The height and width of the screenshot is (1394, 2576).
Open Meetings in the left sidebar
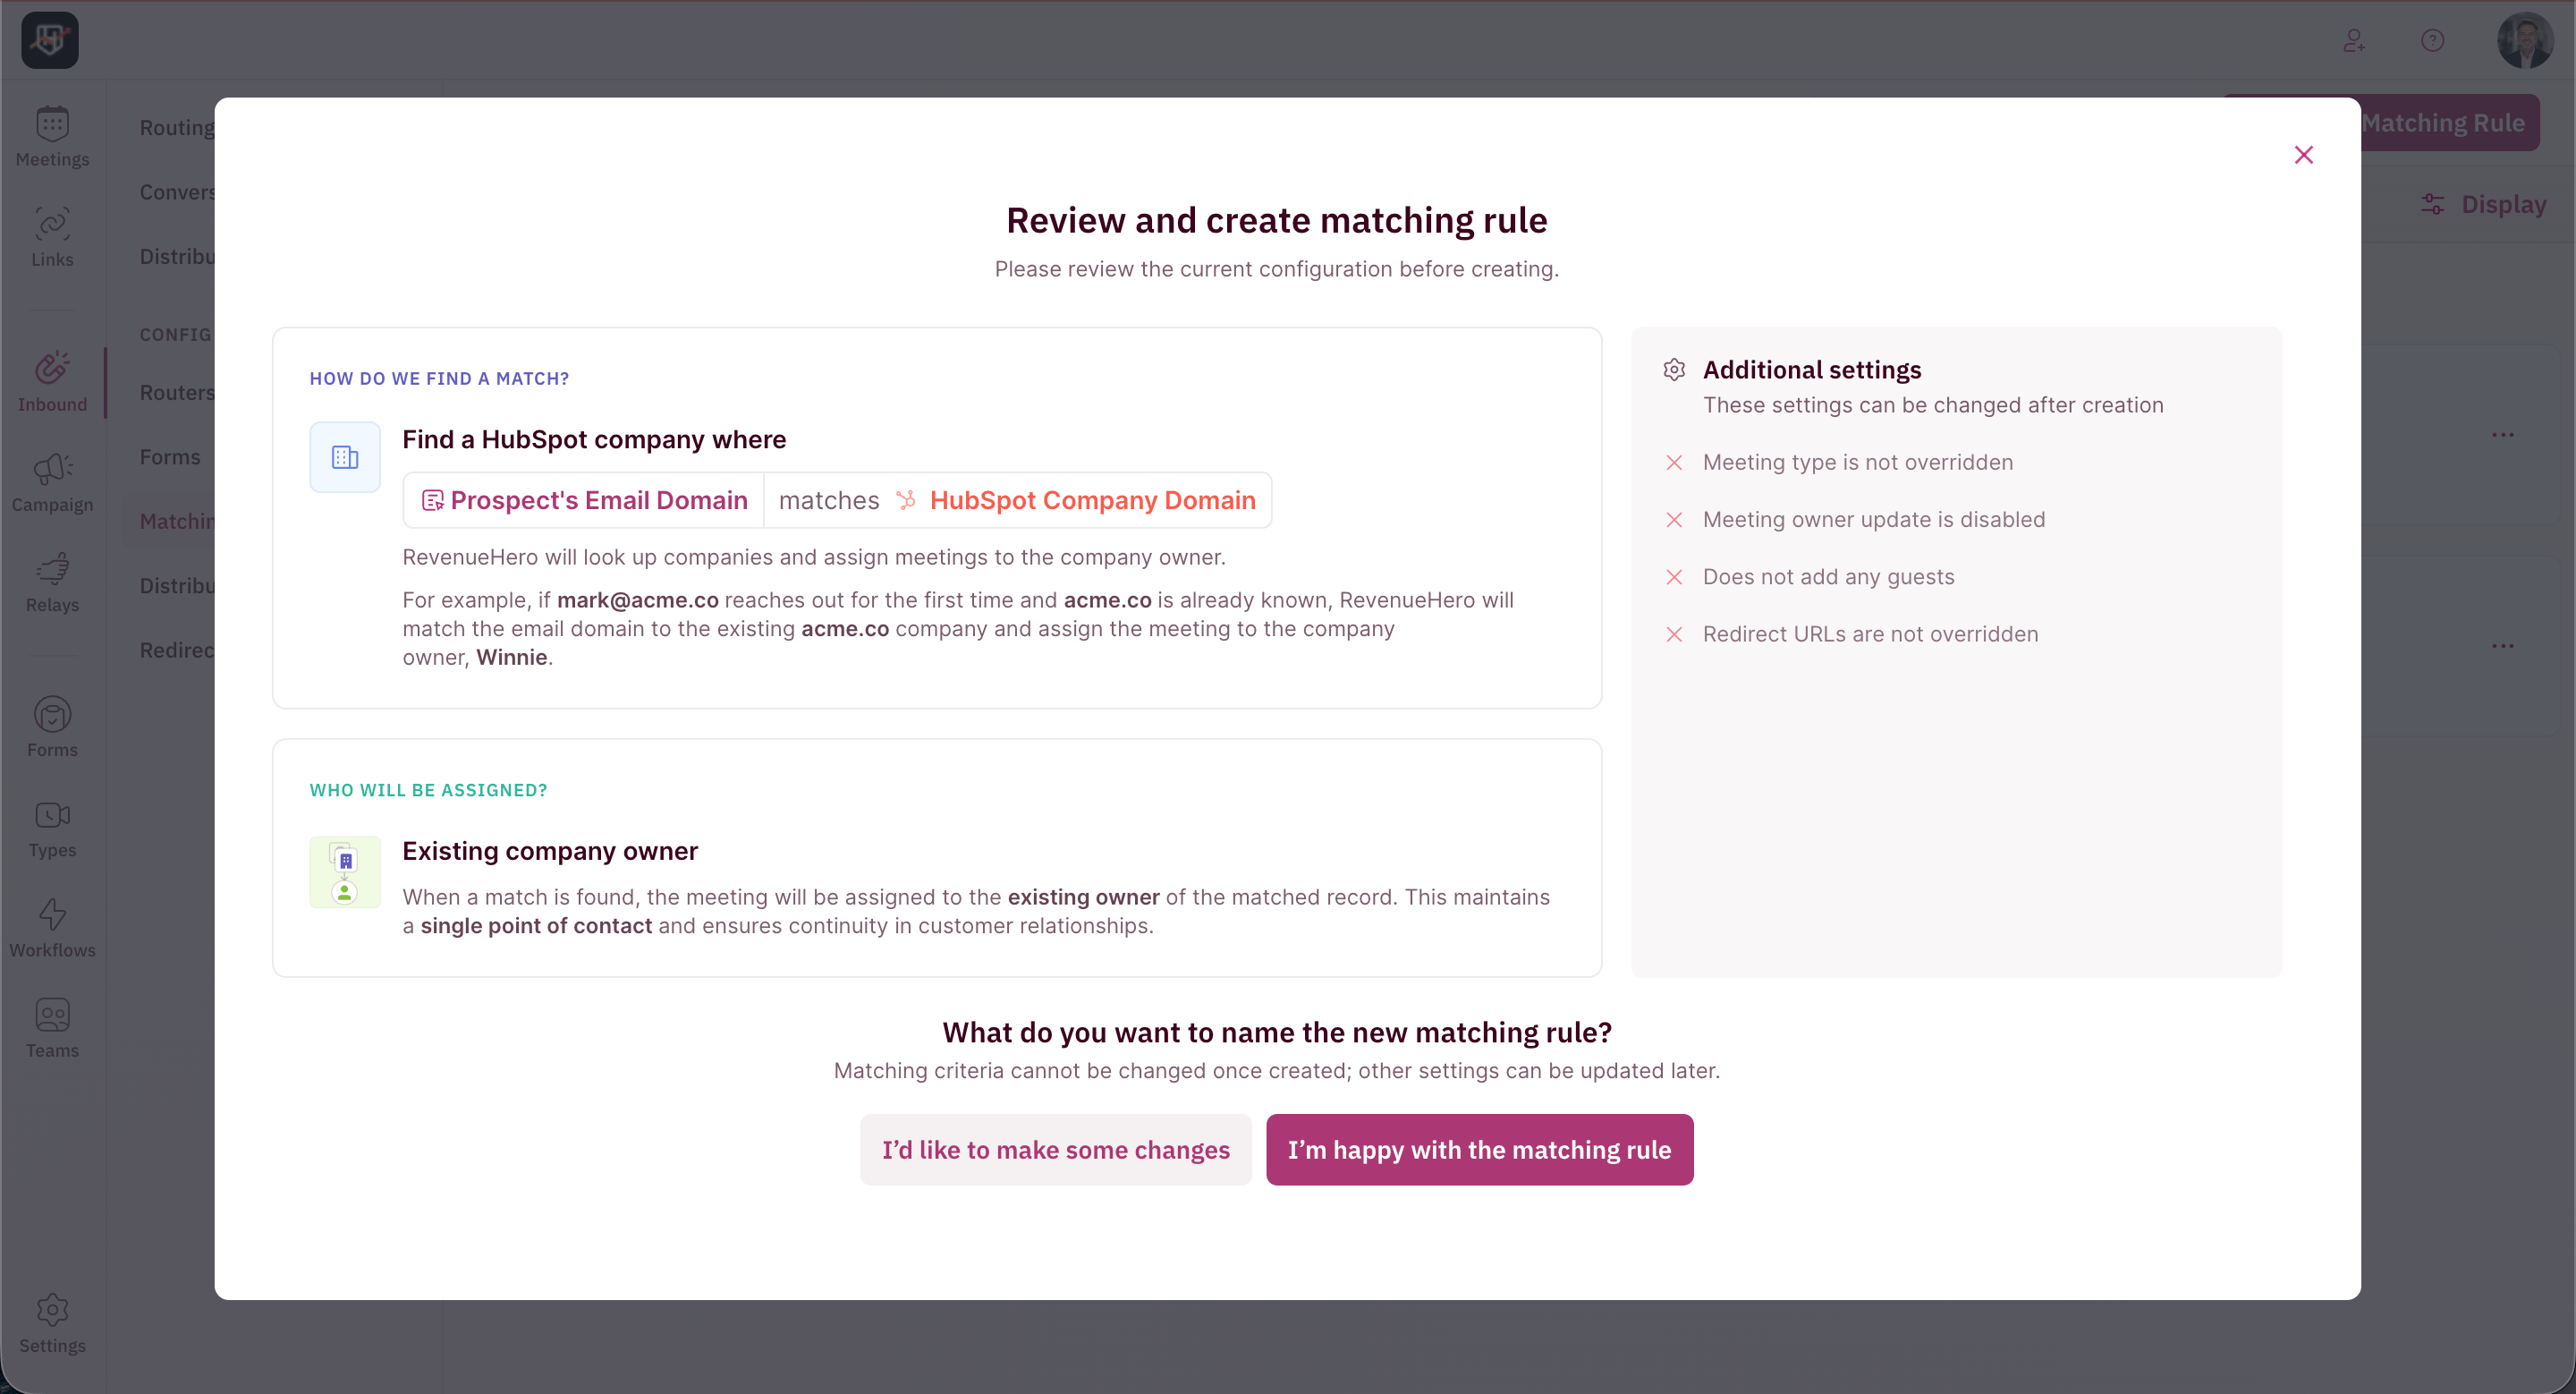point(52,137)
